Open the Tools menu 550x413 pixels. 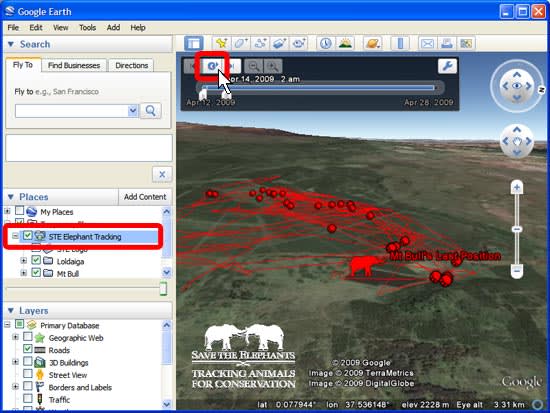(x=87, y=27)
